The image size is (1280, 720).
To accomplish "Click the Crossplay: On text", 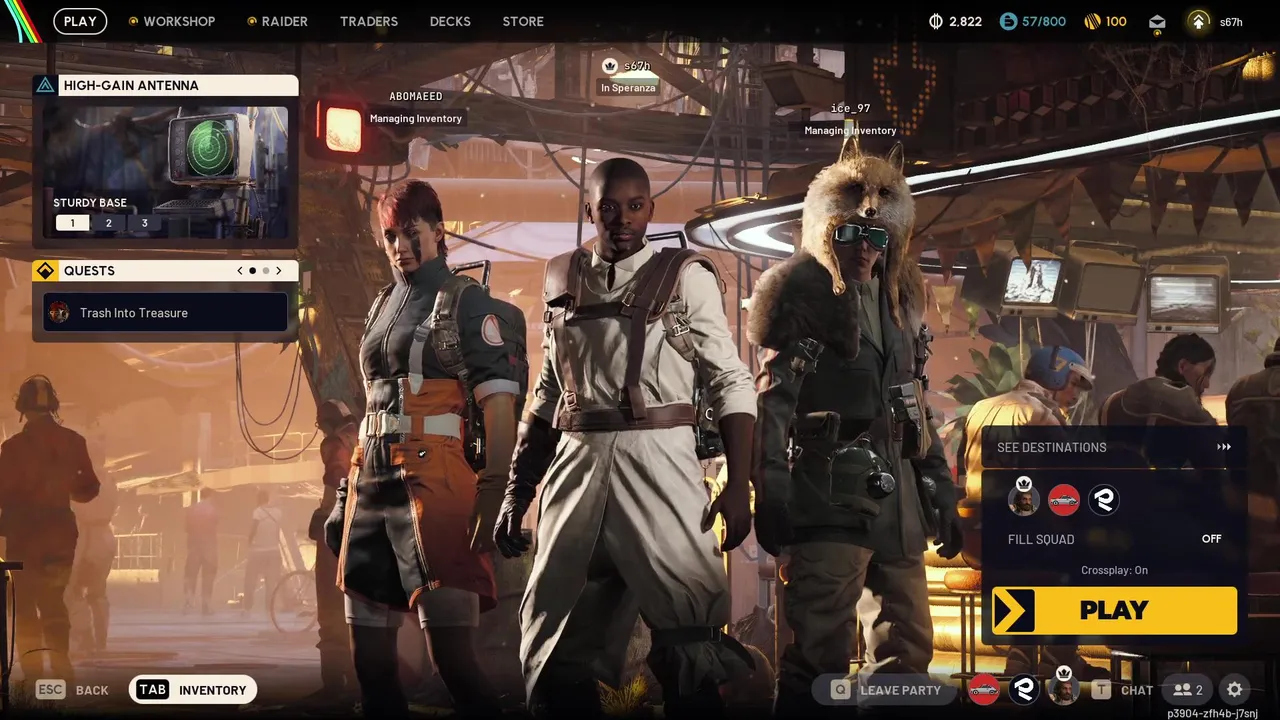I will tap(1114, 570).
